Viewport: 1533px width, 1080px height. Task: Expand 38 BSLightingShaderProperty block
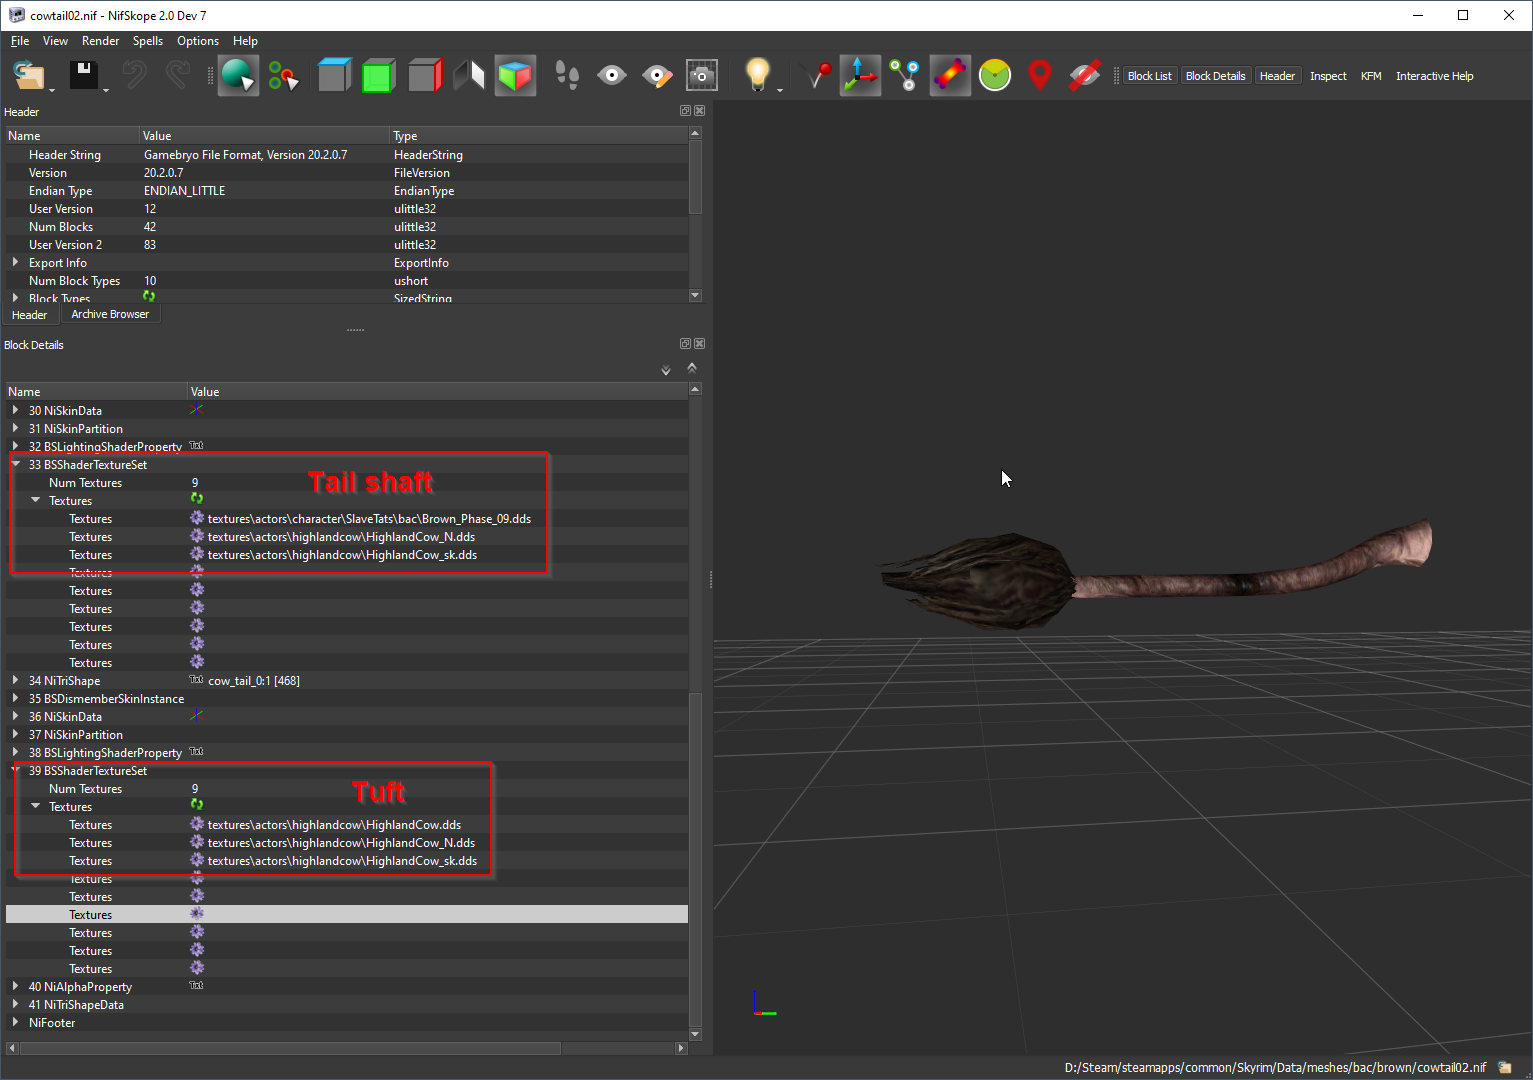pos(15,752)
